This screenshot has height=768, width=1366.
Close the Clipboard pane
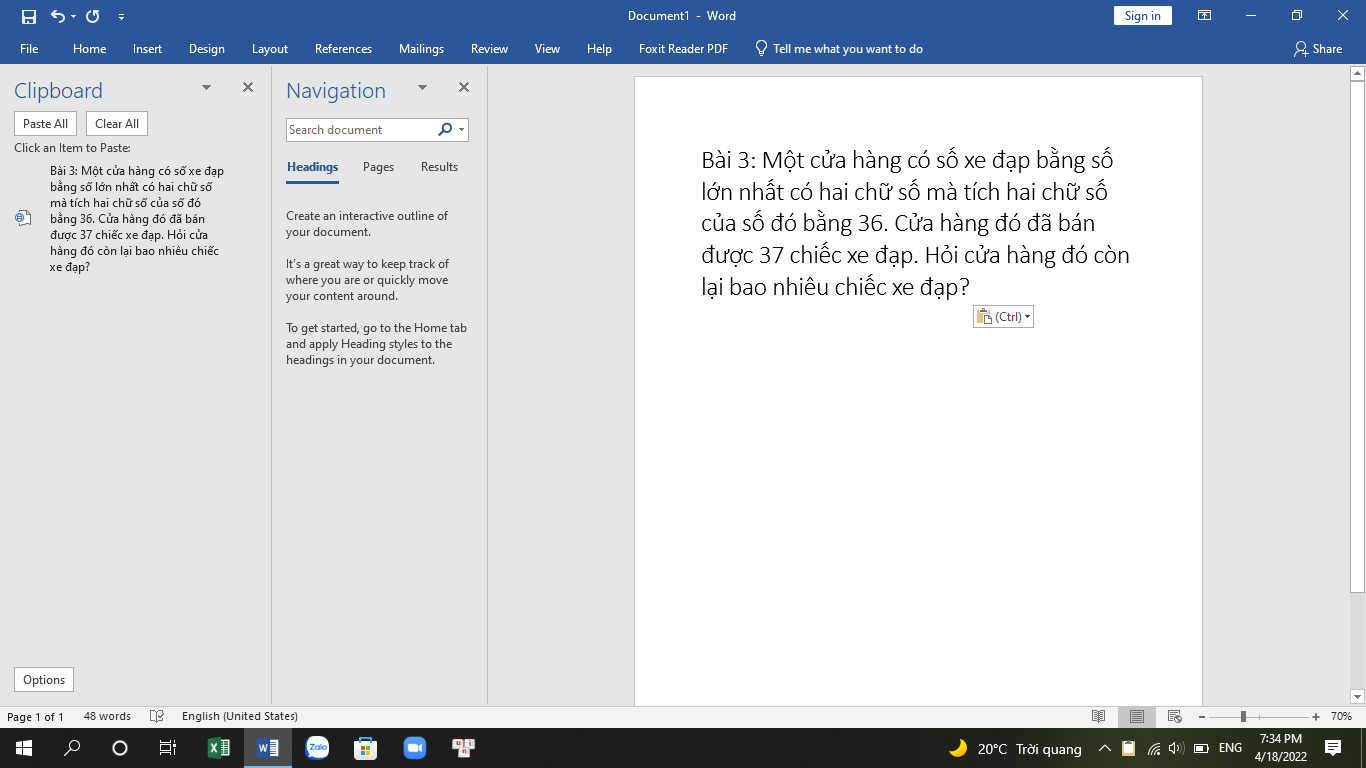(x=248, y=88)
